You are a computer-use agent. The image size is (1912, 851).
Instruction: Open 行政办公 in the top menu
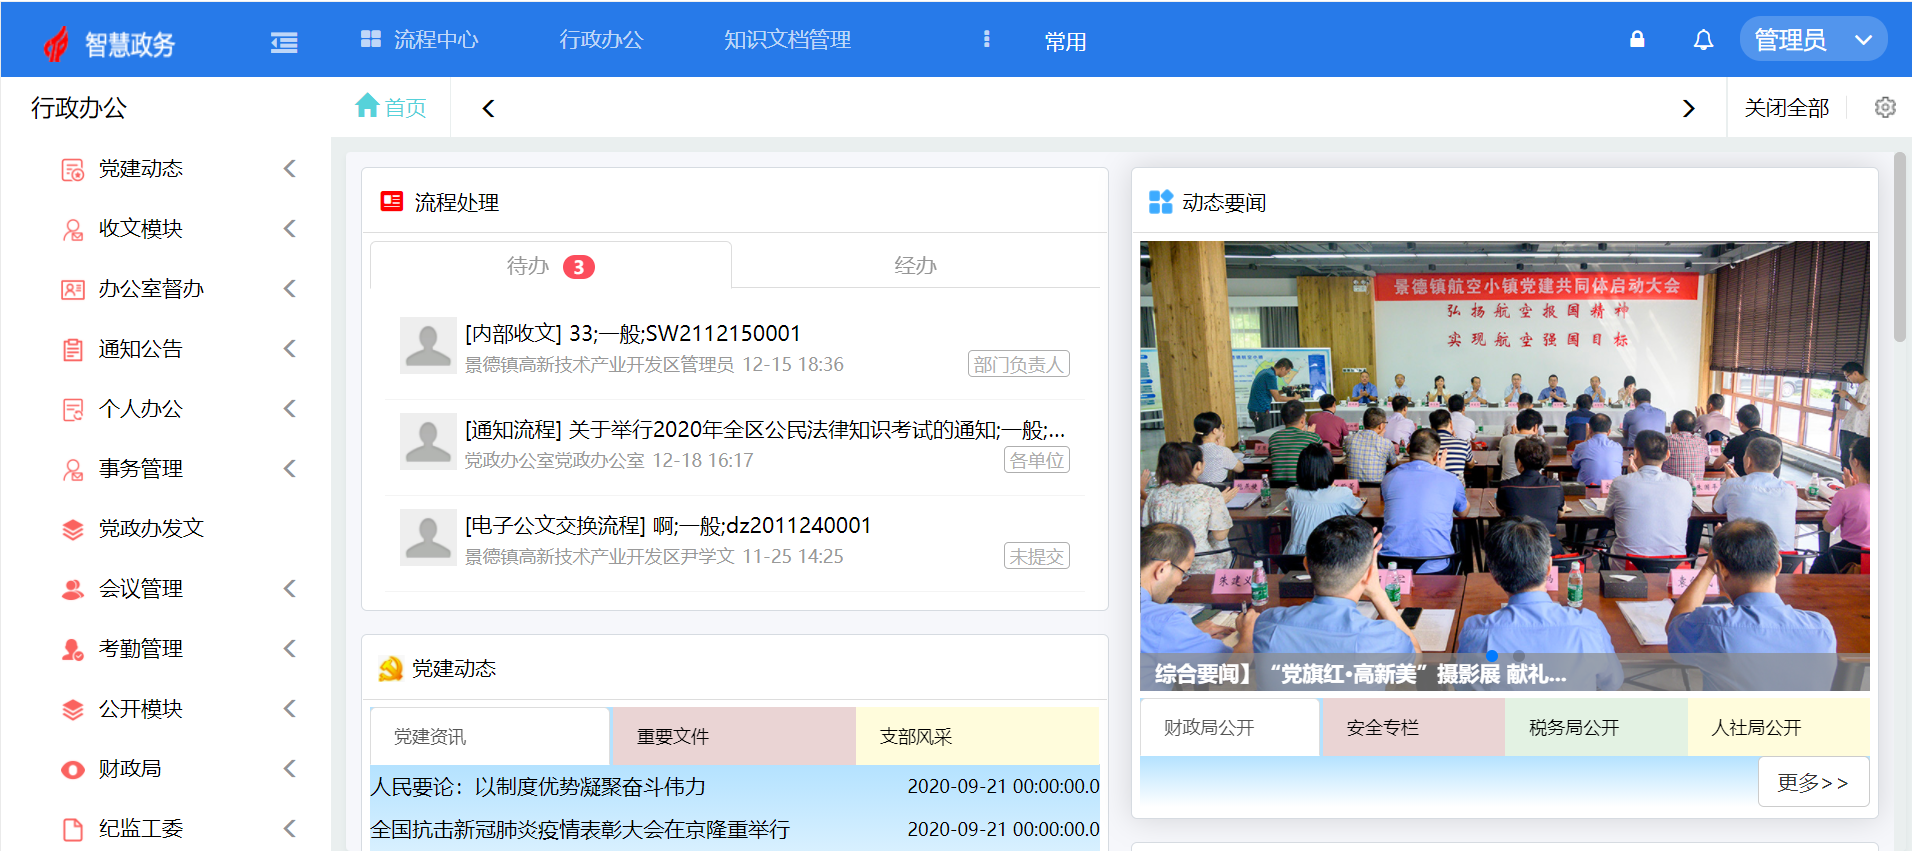click(x=601, y=40)
